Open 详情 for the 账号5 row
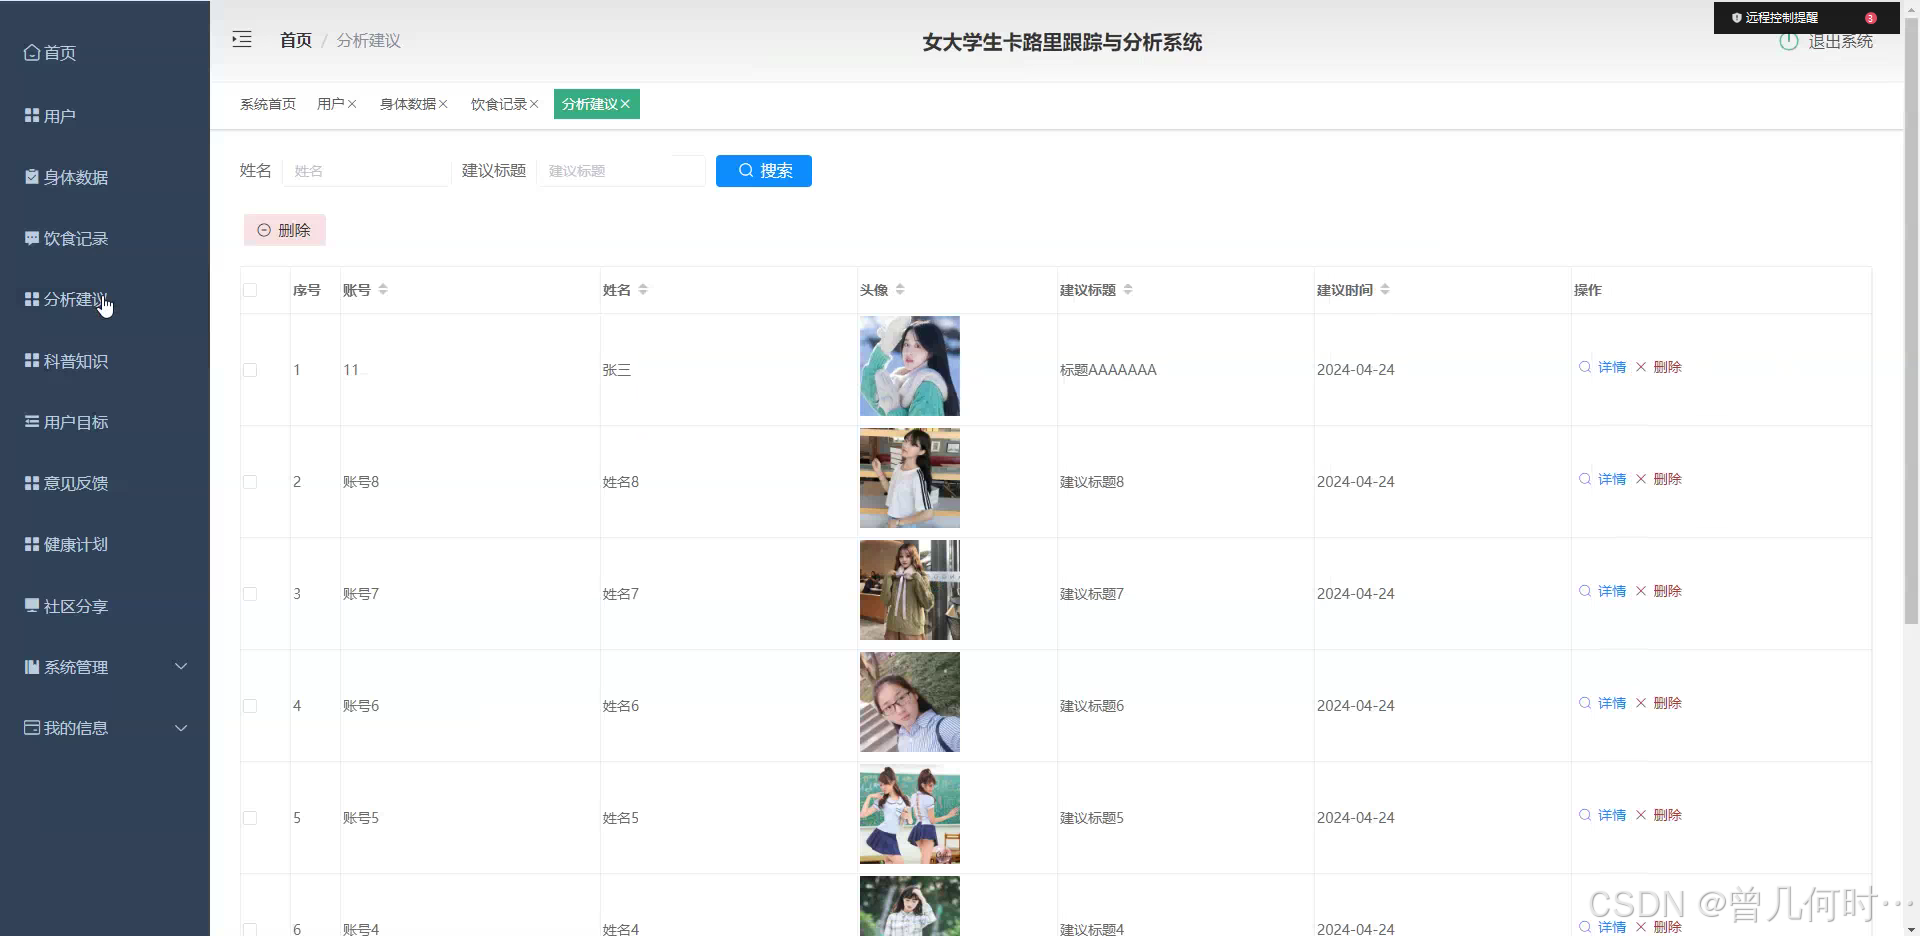The height and width of the screenshot is (936, 1920). [x=1603, y=815]
